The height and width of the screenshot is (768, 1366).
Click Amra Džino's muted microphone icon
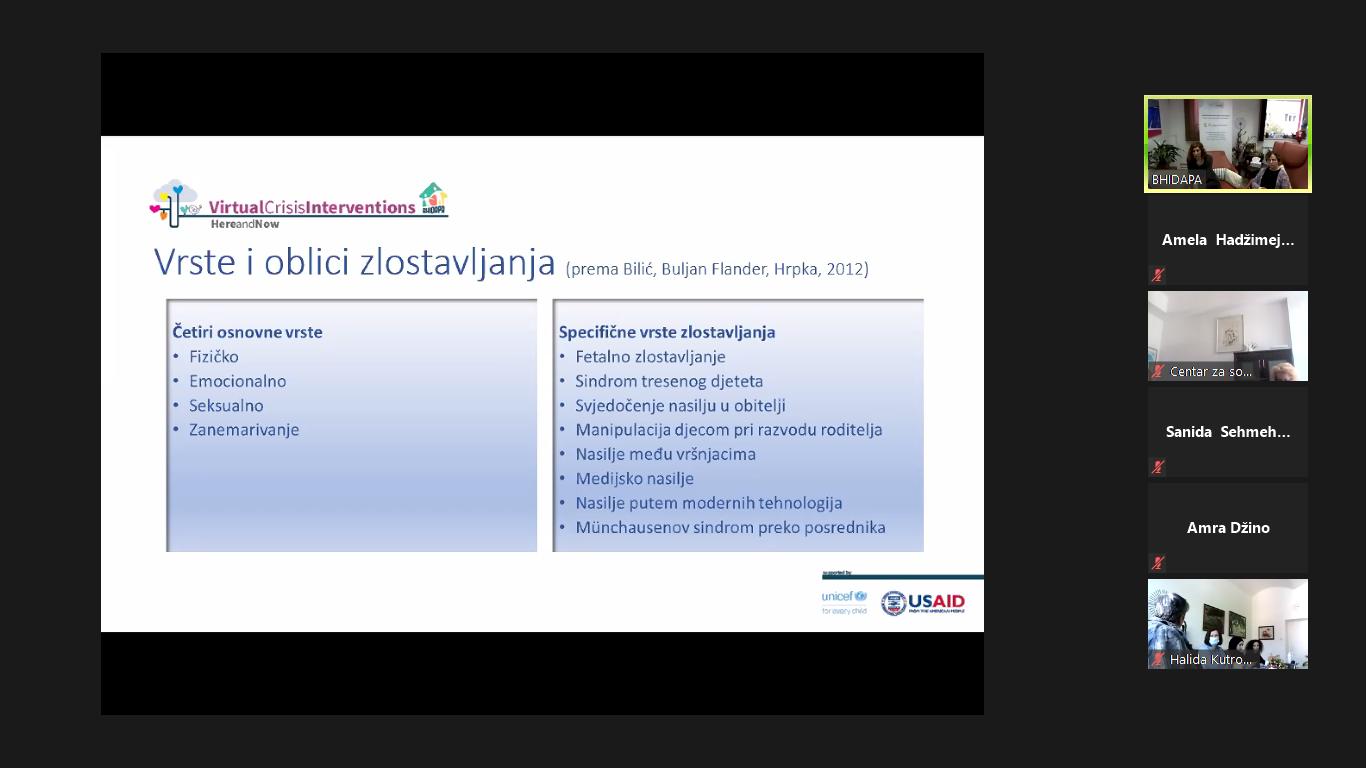(1158, 563)
